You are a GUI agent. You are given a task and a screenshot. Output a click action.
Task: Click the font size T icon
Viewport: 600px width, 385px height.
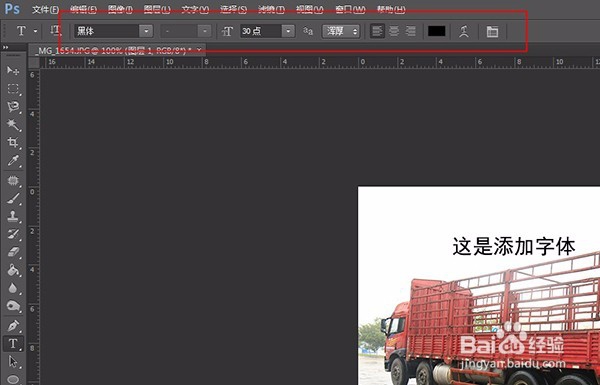[227, 31]
